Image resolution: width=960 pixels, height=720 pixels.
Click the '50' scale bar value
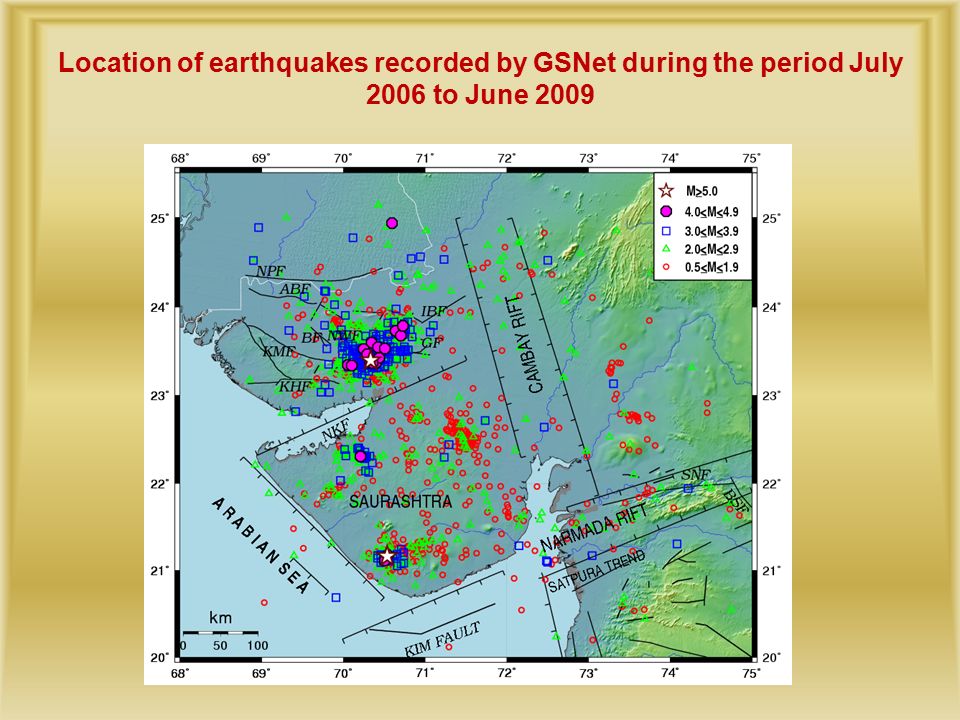(x=220, y=645)
